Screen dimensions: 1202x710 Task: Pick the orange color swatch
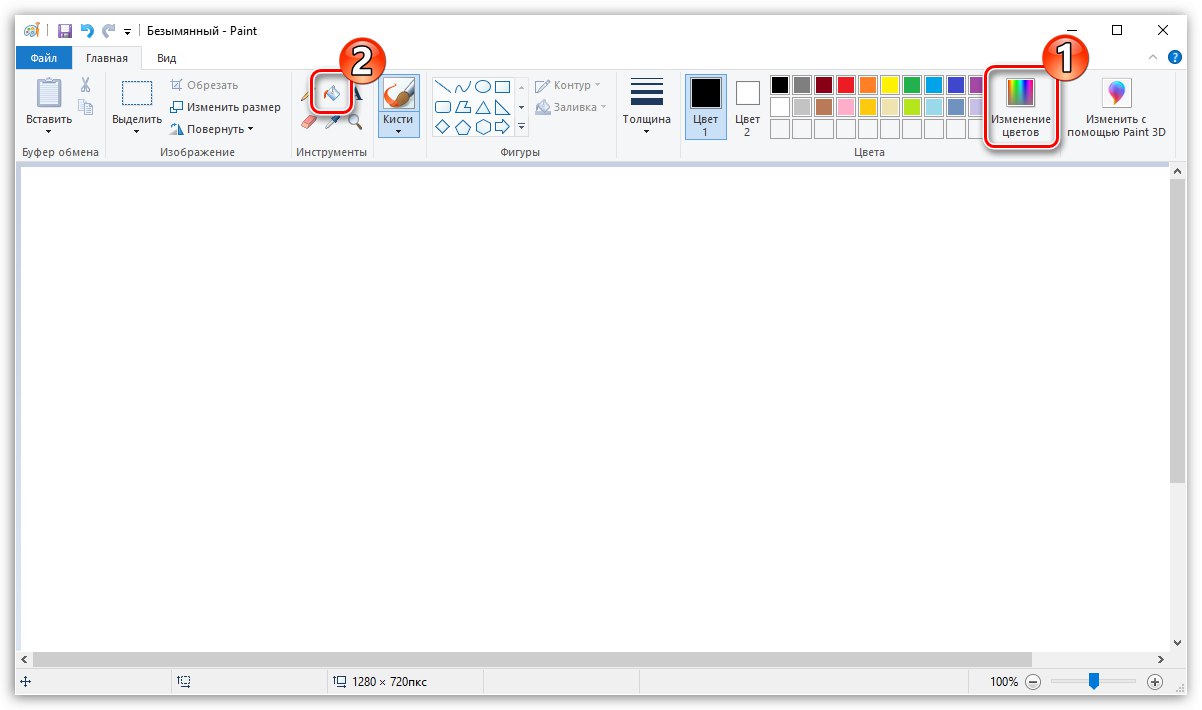[867, 85]
